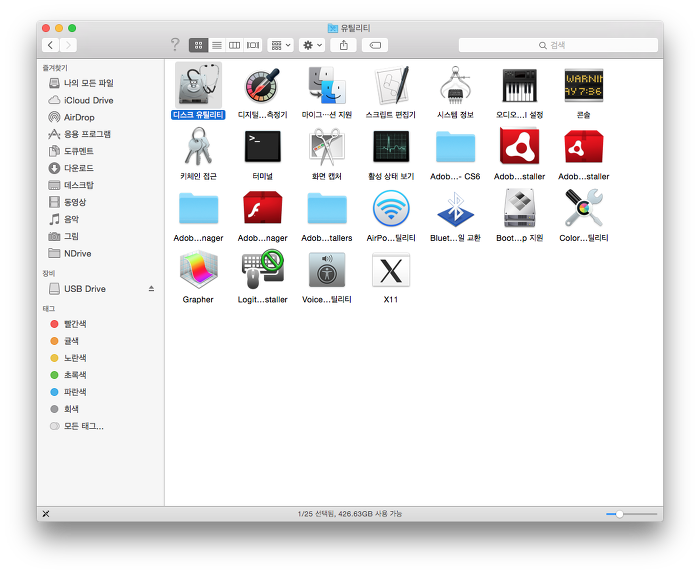Screen dimensions: 700x574
Task: Open the 키체인 접근 keys icon
Action: pyautogui.click(x=198, y=146)
